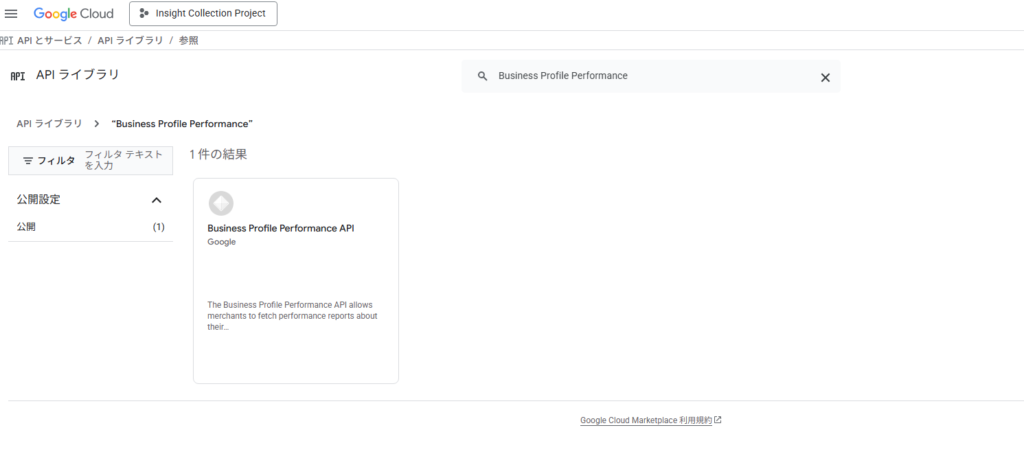Click the フィルタ filter icon
The image size is (1024, 452).
28,161
